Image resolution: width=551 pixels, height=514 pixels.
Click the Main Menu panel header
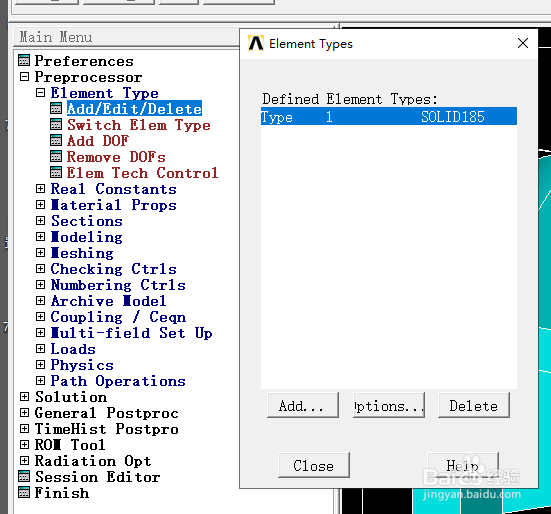click(127, 37)
